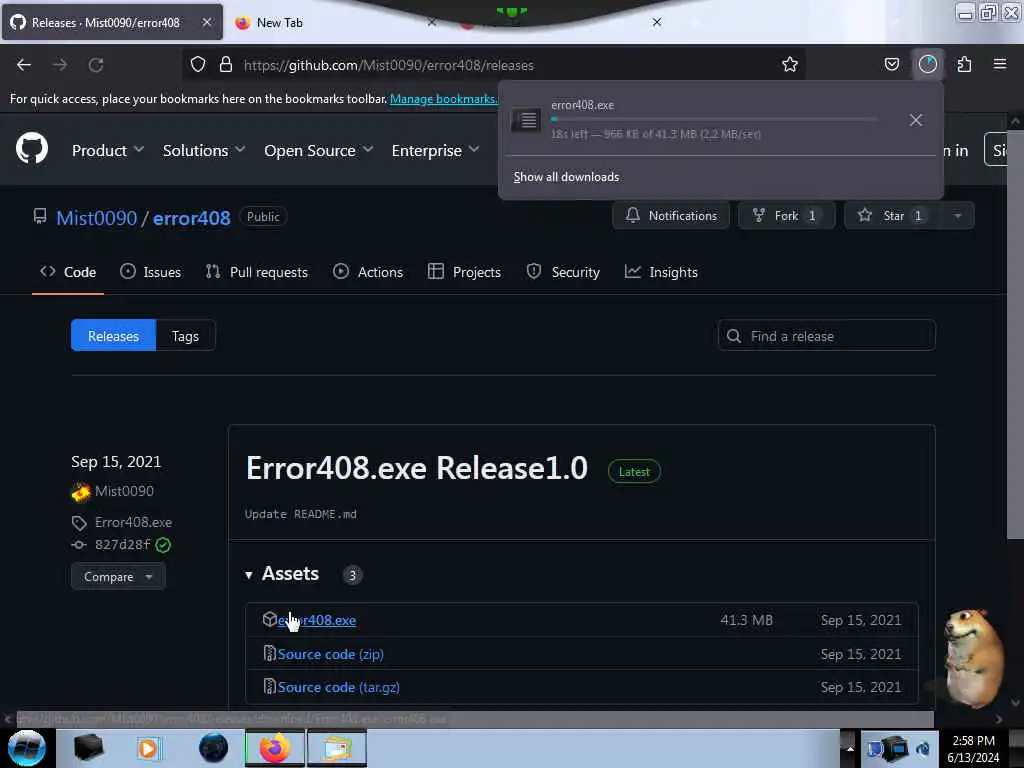Expand the Product menu
The image size is (1024, 768).
point(108,151)
